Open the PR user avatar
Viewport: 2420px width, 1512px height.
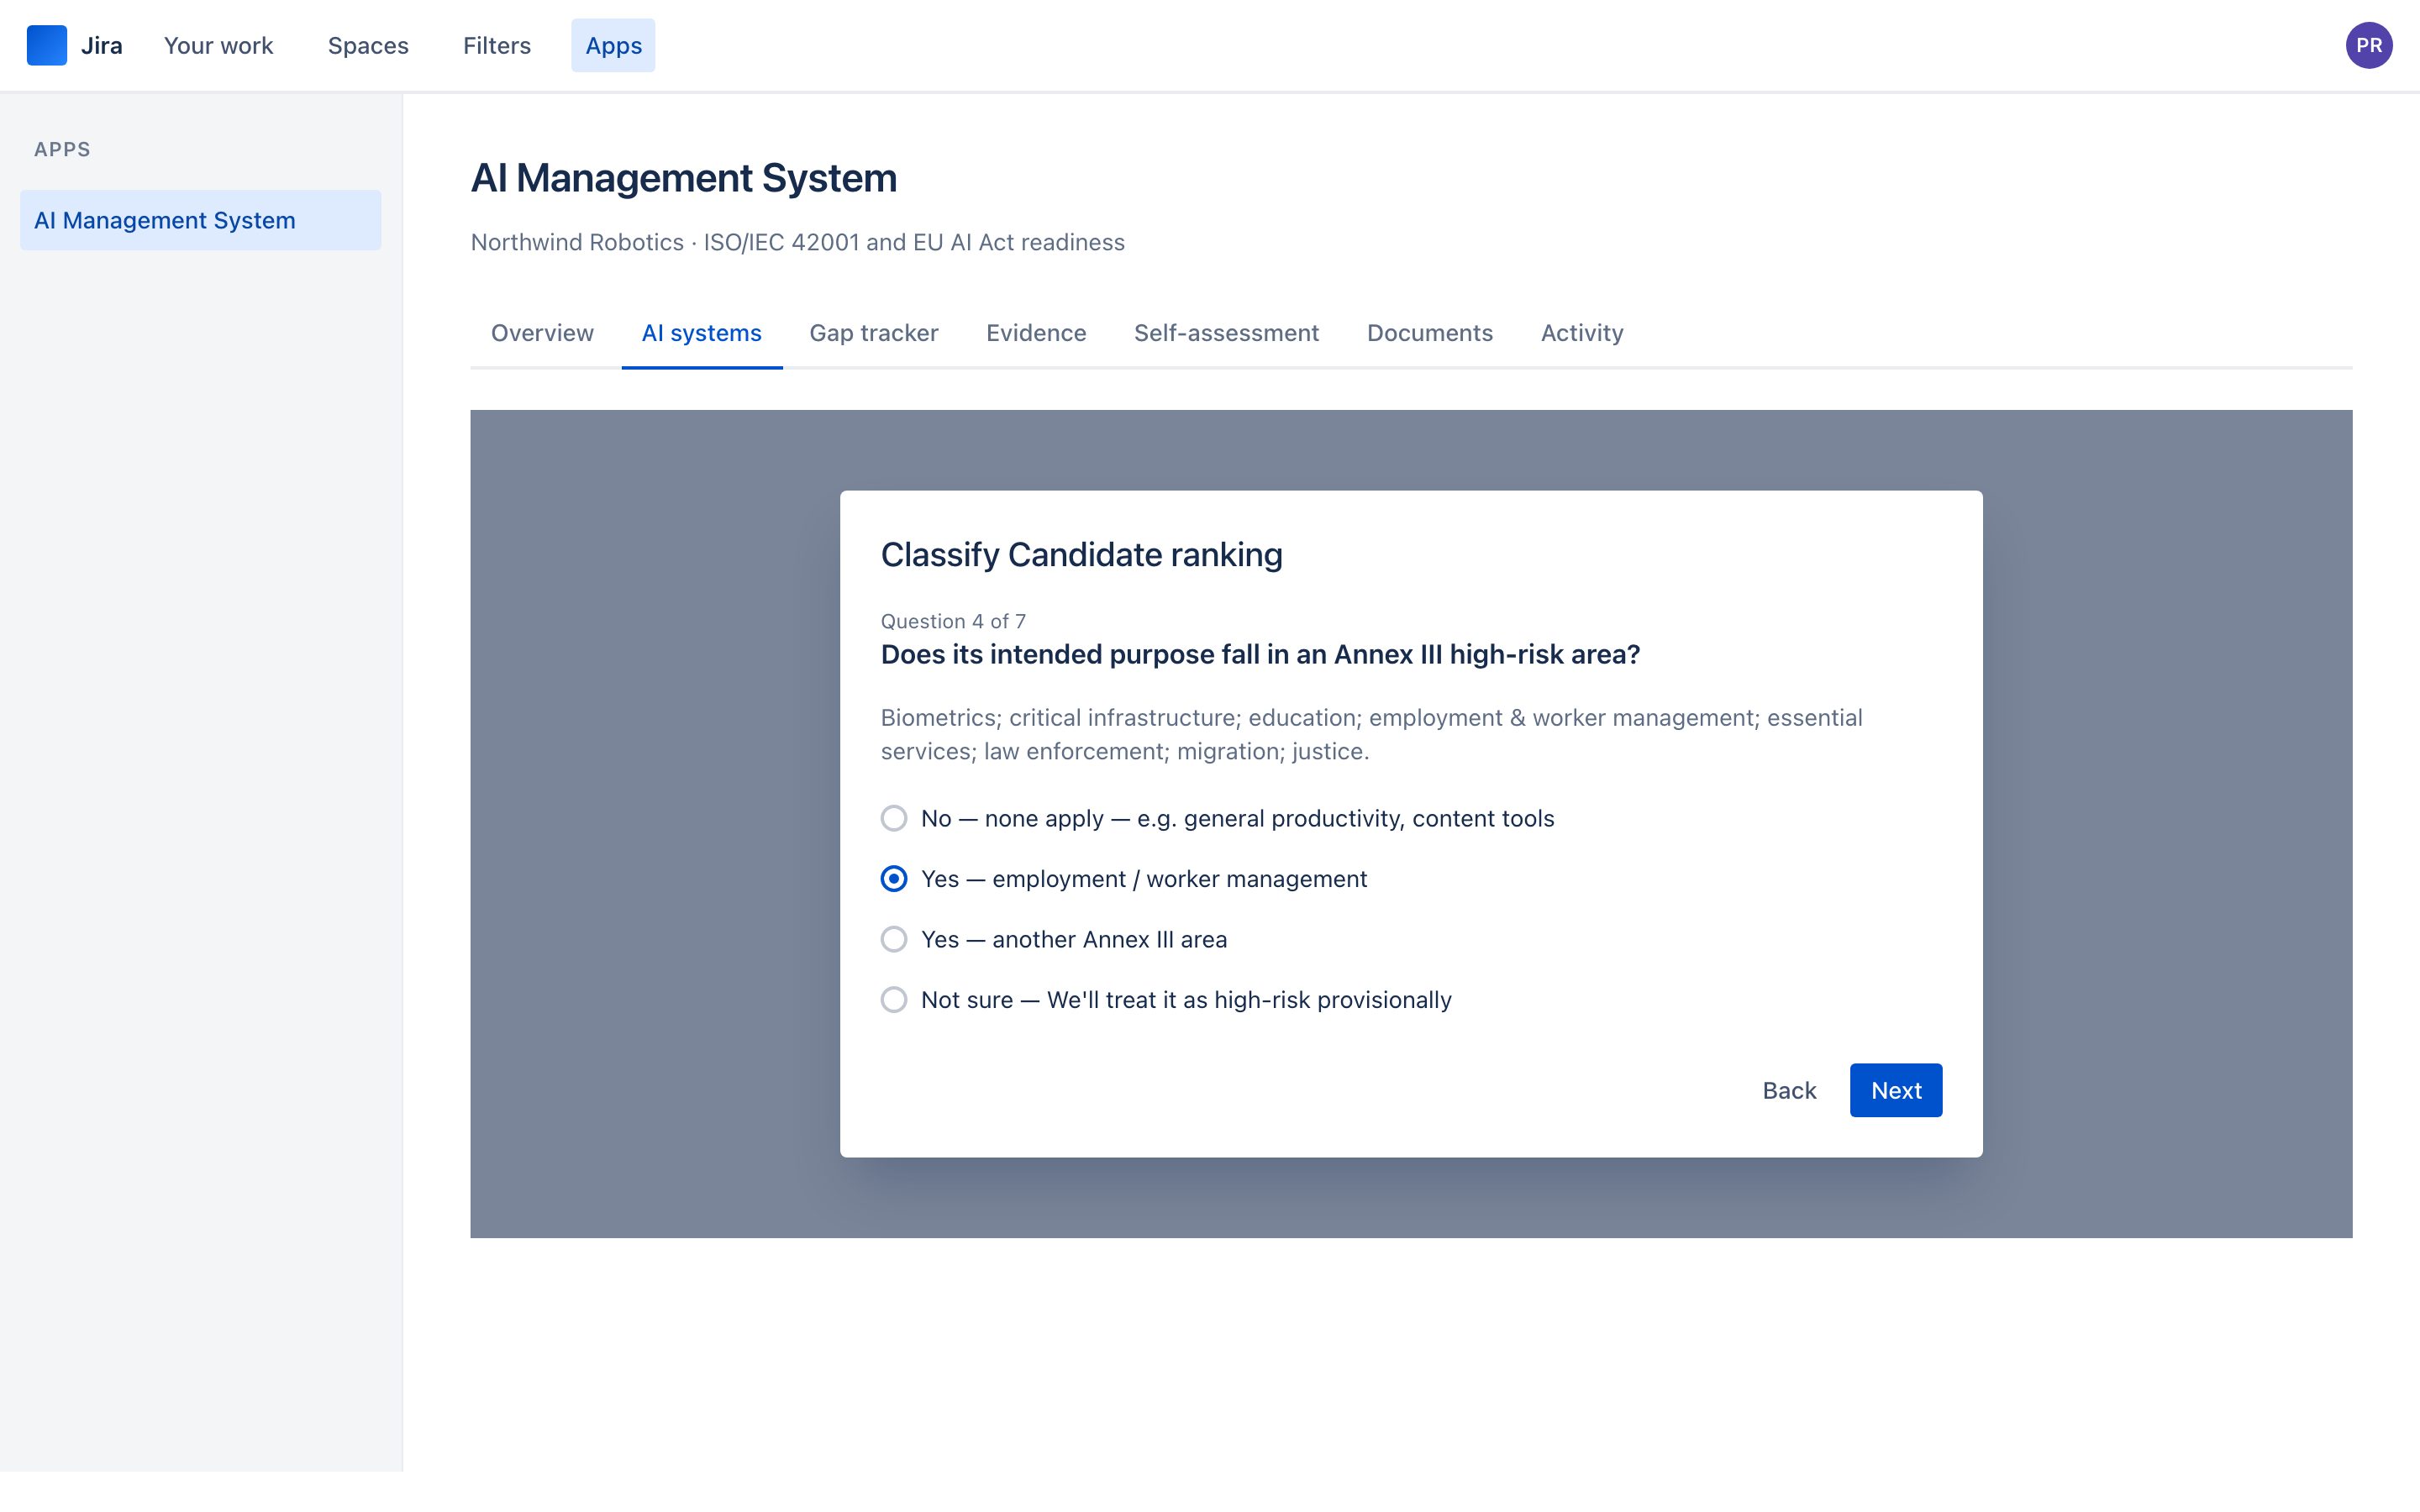click(x=2368, y=45)
